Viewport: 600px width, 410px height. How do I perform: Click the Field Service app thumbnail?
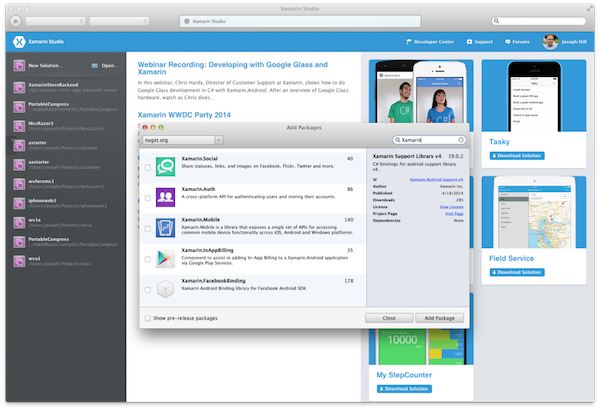coord(534,212)
